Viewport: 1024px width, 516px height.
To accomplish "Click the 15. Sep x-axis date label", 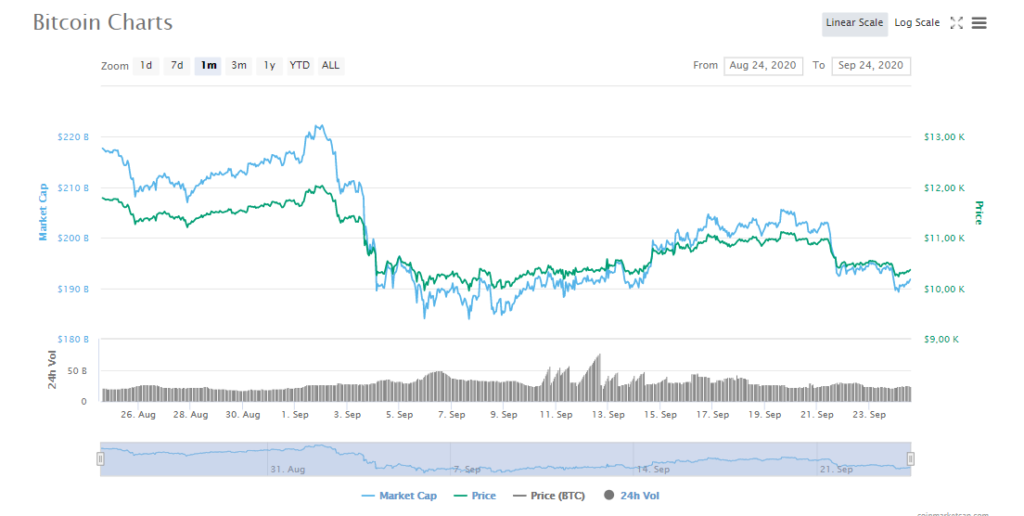I will pyautogui.click(x=660, y=415).
